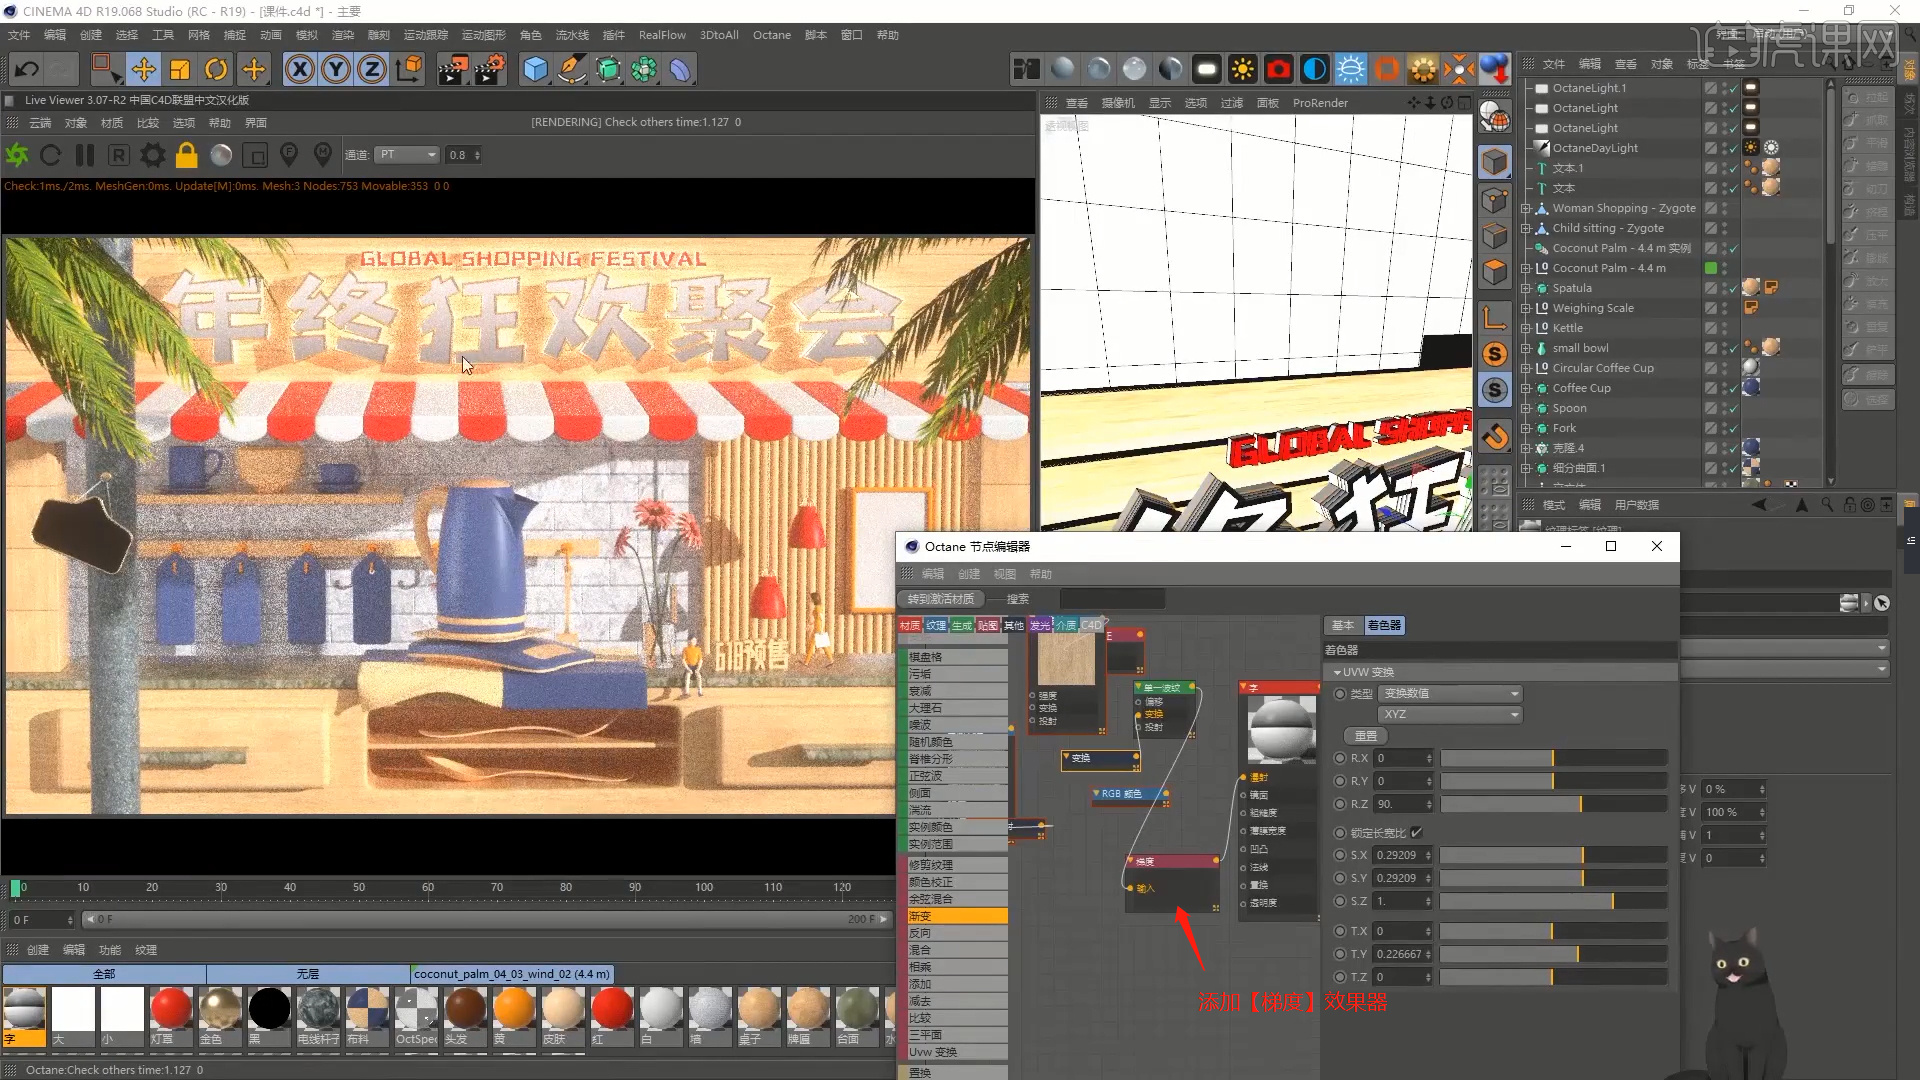The image size is (1920, 1080).
Task: Open Live Viewer settings gear
Action: 153,155
